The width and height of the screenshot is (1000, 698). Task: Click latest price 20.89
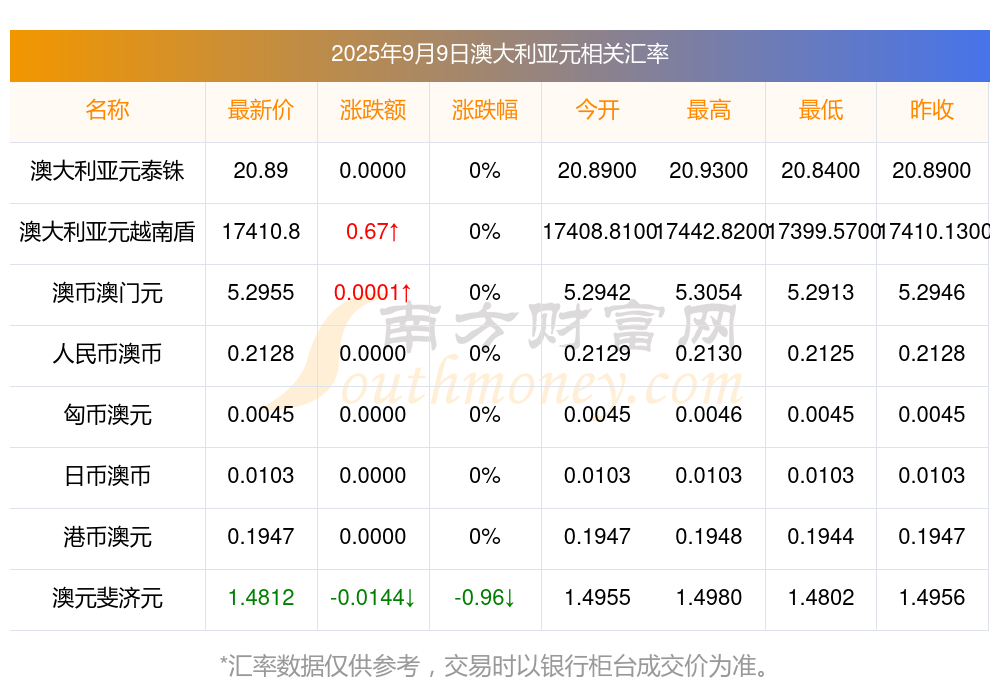(261, 170)
